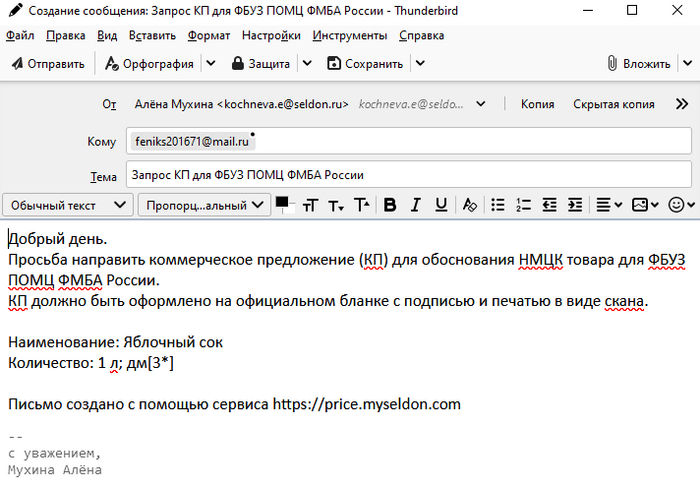Click the 'Тема' subject input field
The width and height of the screenshot is (700, 488).
pos(408,175)
